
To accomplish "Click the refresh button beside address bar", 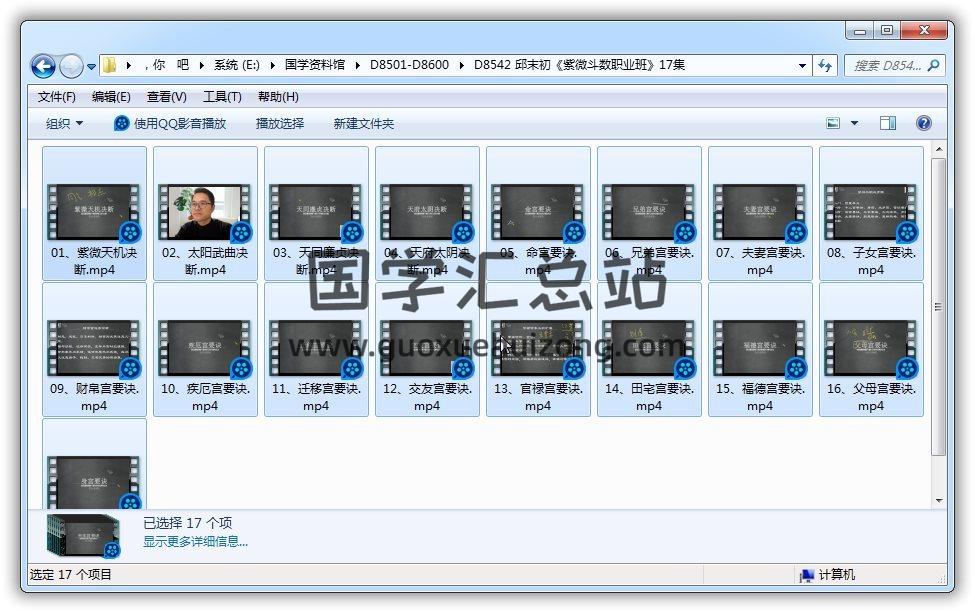I will (x=825, y=66).
